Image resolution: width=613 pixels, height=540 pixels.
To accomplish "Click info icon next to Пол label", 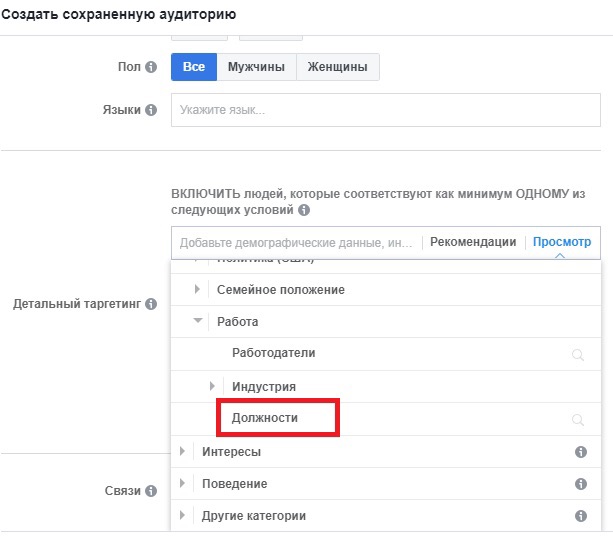I will [x=151, y=67].
